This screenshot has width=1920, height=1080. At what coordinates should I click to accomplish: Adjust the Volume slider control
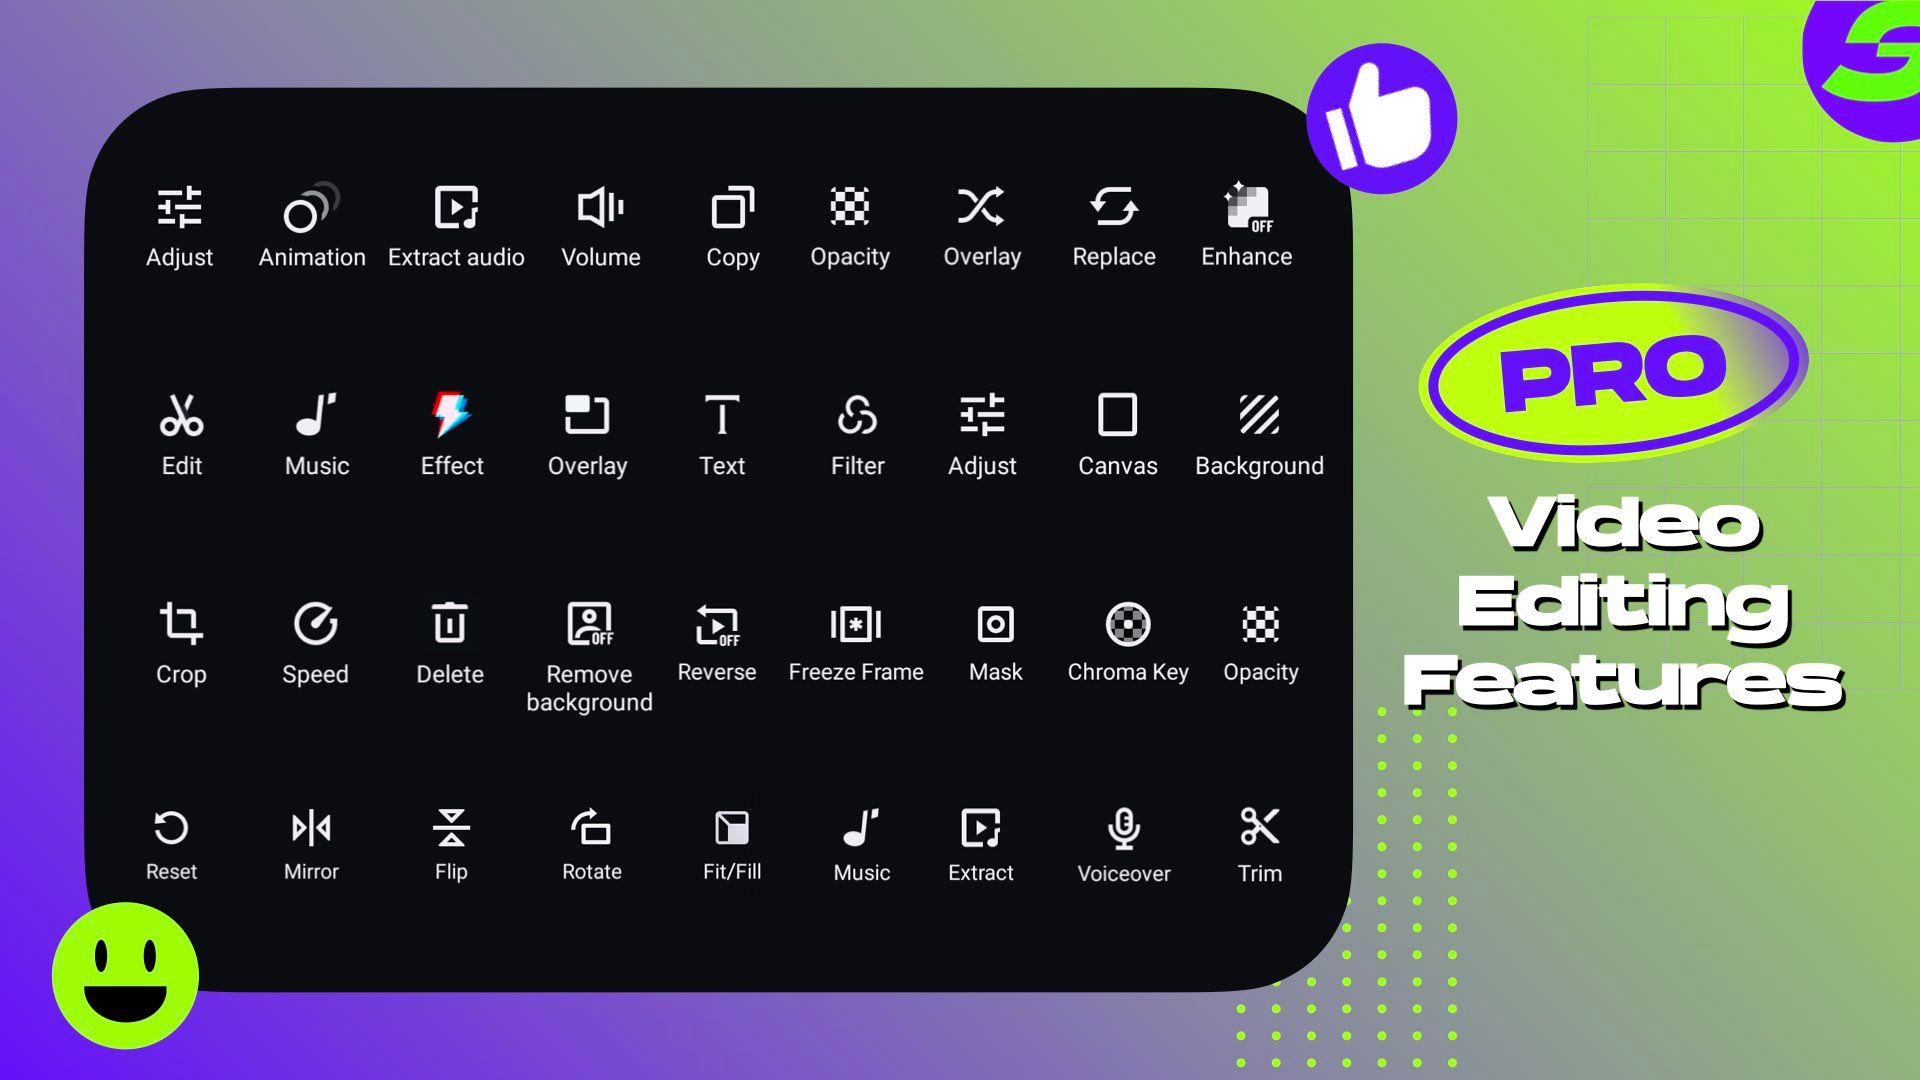[599, 224]
